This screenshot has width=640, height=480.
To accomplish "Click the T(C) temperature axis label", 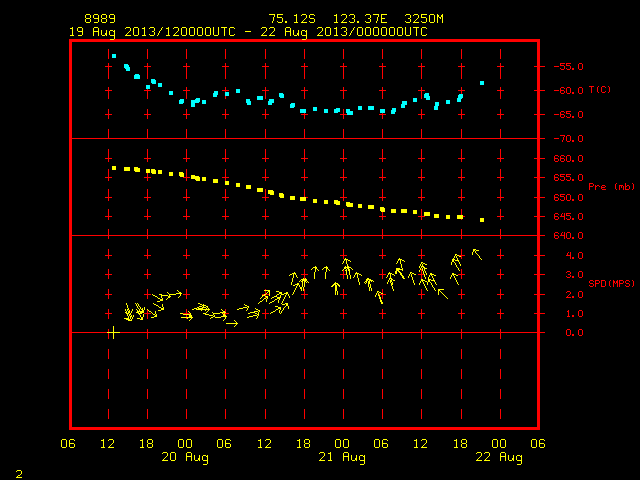I will (x=600, y=89).
